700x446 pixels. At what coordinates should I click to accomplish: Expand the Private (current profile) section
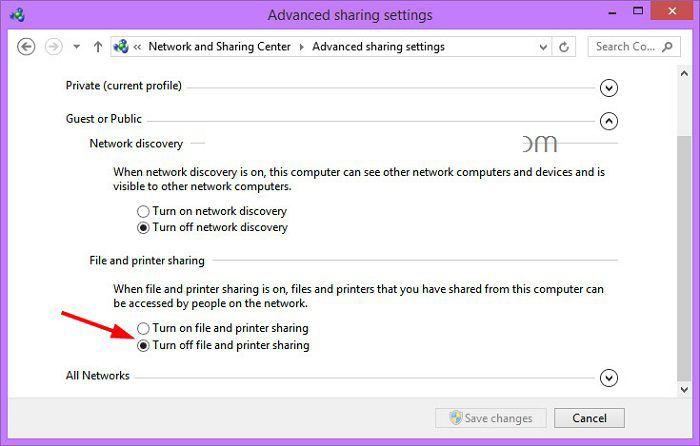(x=609, y=88)
